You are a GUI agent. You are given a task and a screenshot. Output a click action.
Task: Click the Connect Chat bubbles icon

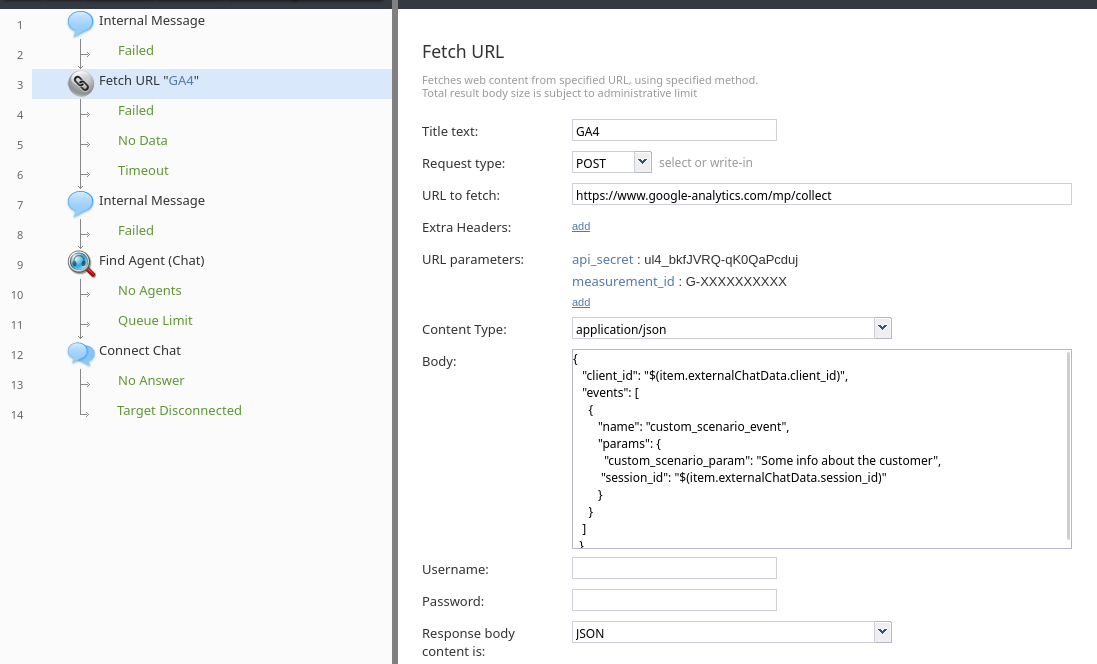coord(81,353)
